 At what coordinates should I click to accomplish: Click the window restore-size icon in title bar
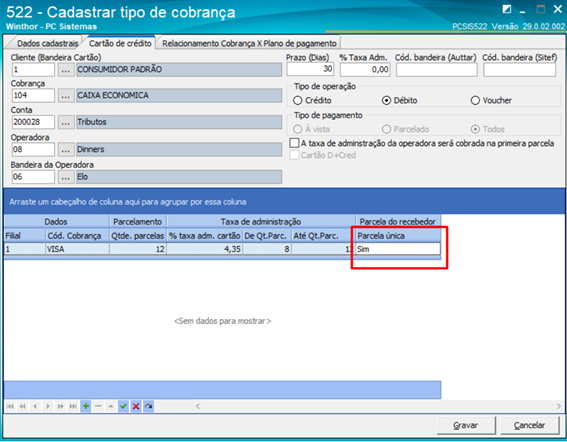(x=507, y=9)
